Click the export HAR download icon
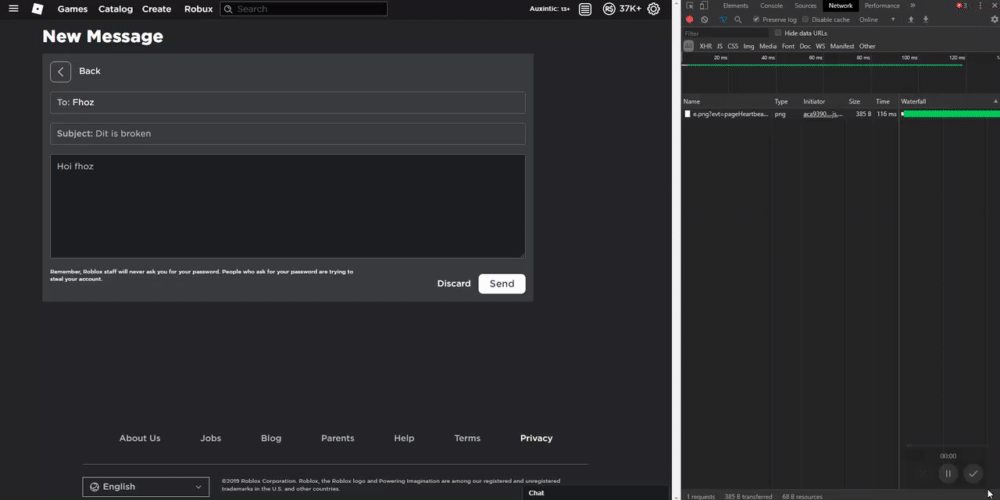Image resolution: width=1000 pixels, height=500 pixels. (x=925, y=20)
